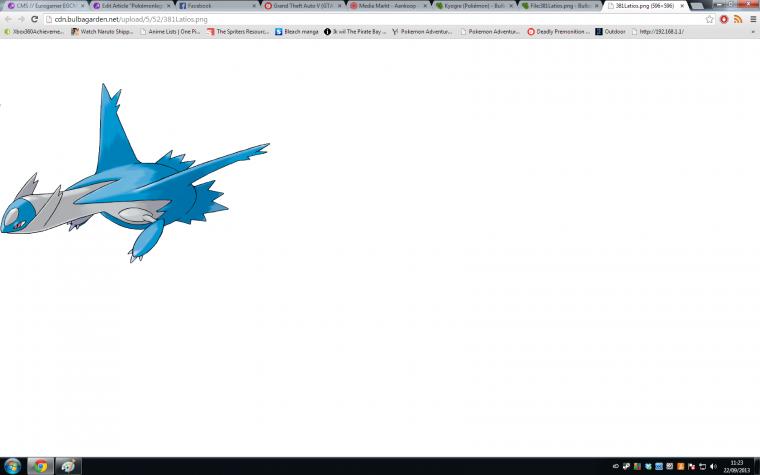Viewport: 760px width, 475px height.
Task: Switch to the Media Markt tab
Action: click(387, 6)
